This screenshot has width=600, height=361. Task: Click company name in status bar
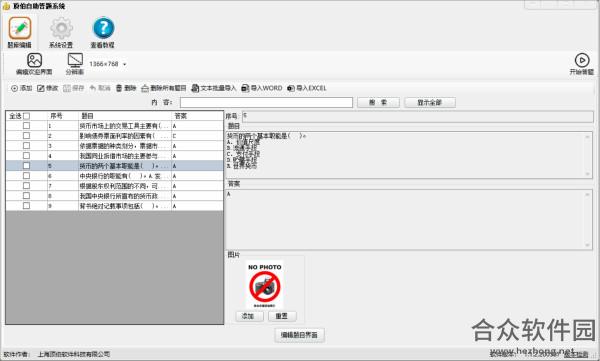point(74,354)
